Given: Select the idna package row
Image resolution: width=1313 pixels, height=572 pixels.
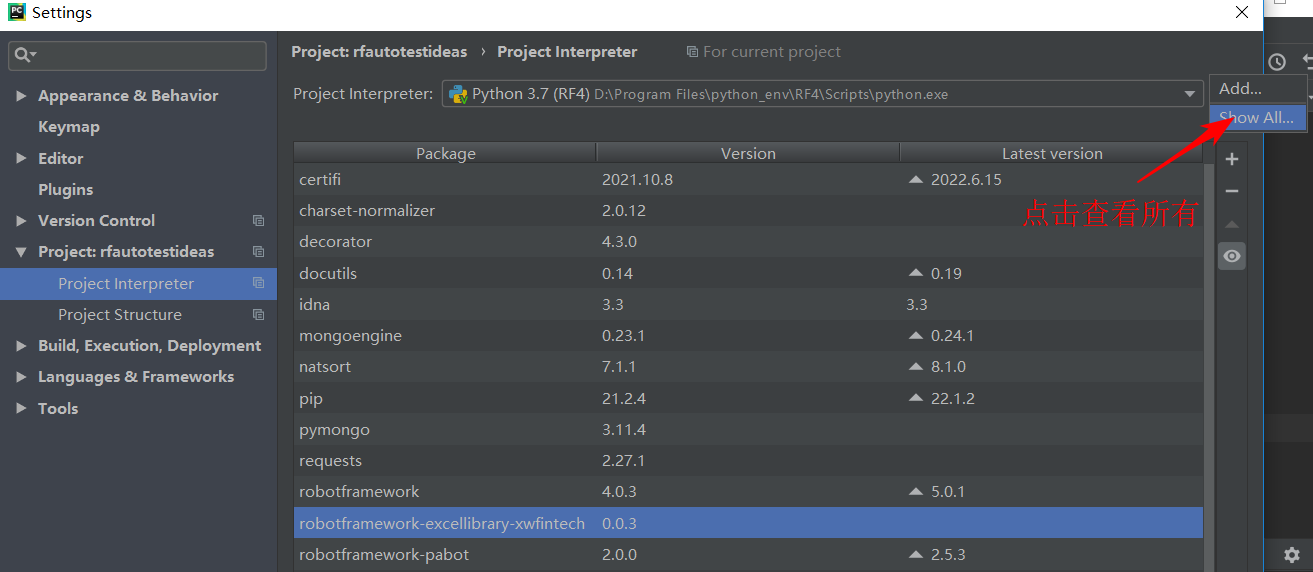Looking at the screenshot, I should [x=748, y=304].
